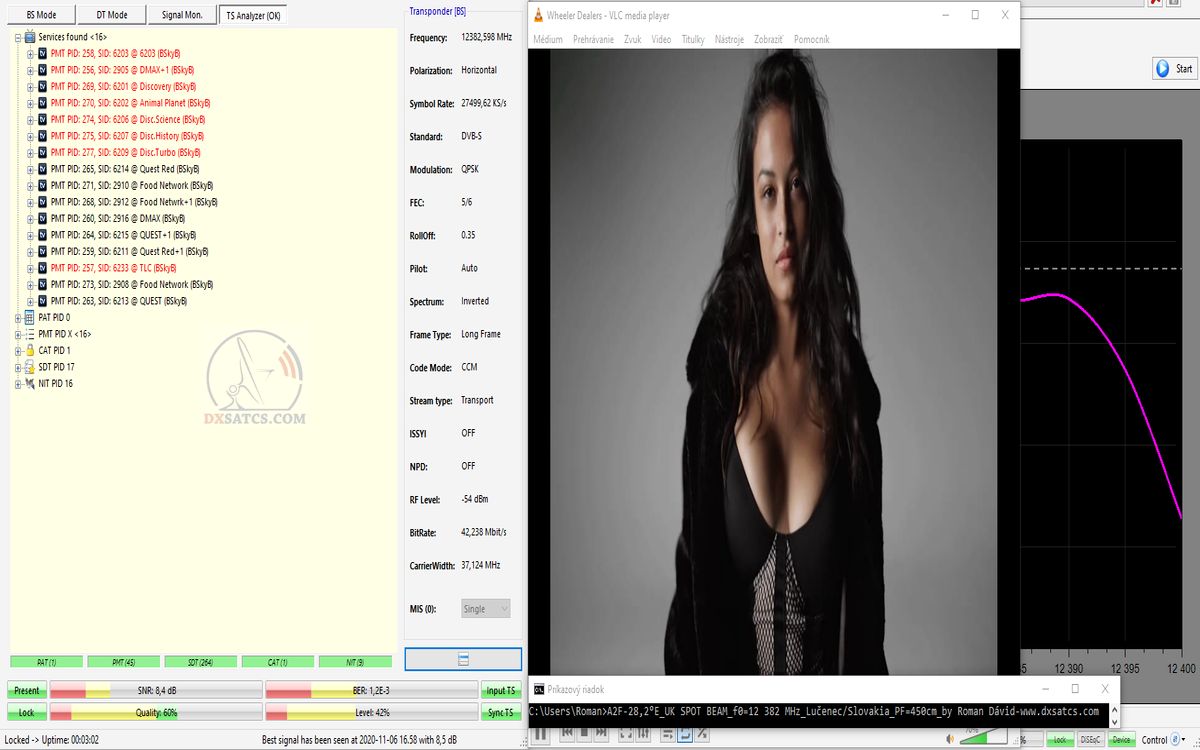The width and height of the screenshot is (1200, 750).
Task: Click the list icon for PMT PID X
Action: 29,334
